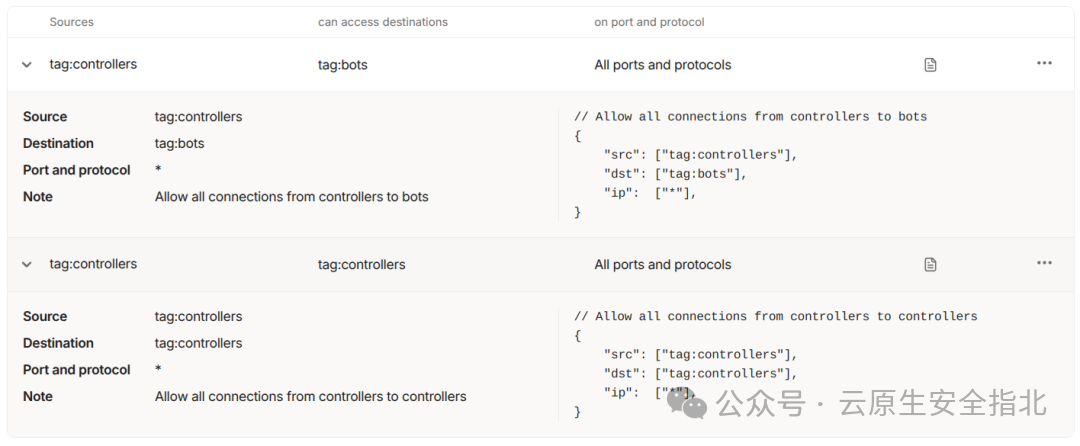Click the note text ending "controllers to controllers"
The height and width of the screenshot is (446, 1080).
(x=310, y=397)
